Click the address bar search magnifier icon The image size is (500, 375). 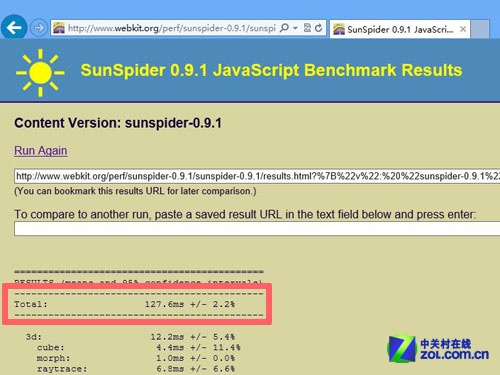click(x=284, y=28)
